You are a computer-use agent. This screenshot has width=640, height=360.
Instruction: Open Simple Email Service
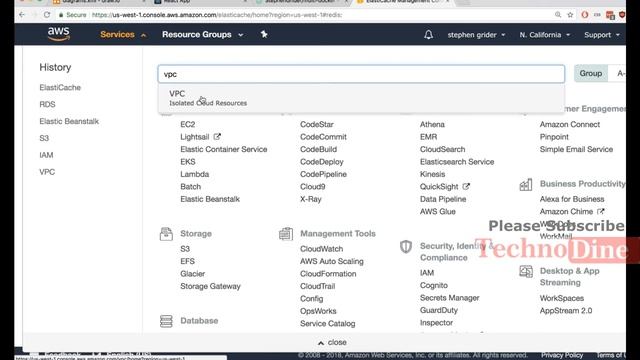tap(576, 149)
